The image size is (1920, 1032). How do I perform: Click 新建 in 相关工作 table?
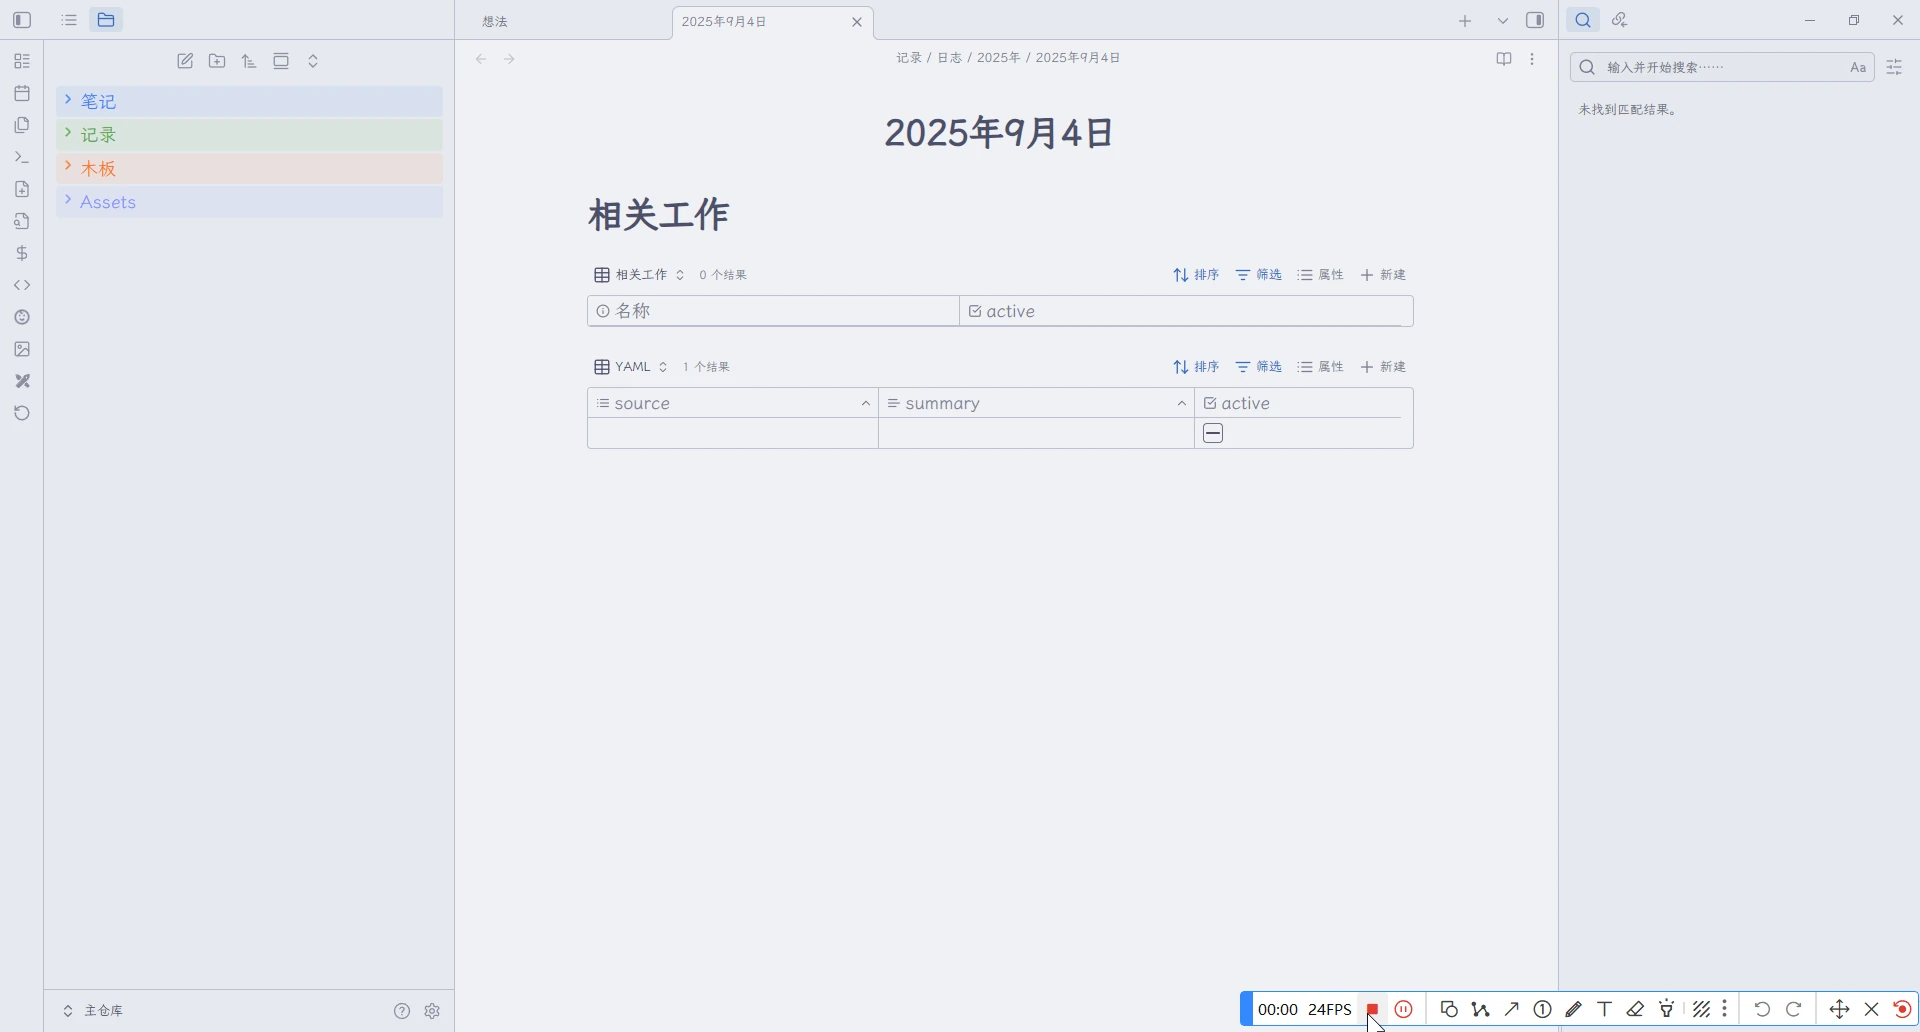click(x=1384, y=275)
